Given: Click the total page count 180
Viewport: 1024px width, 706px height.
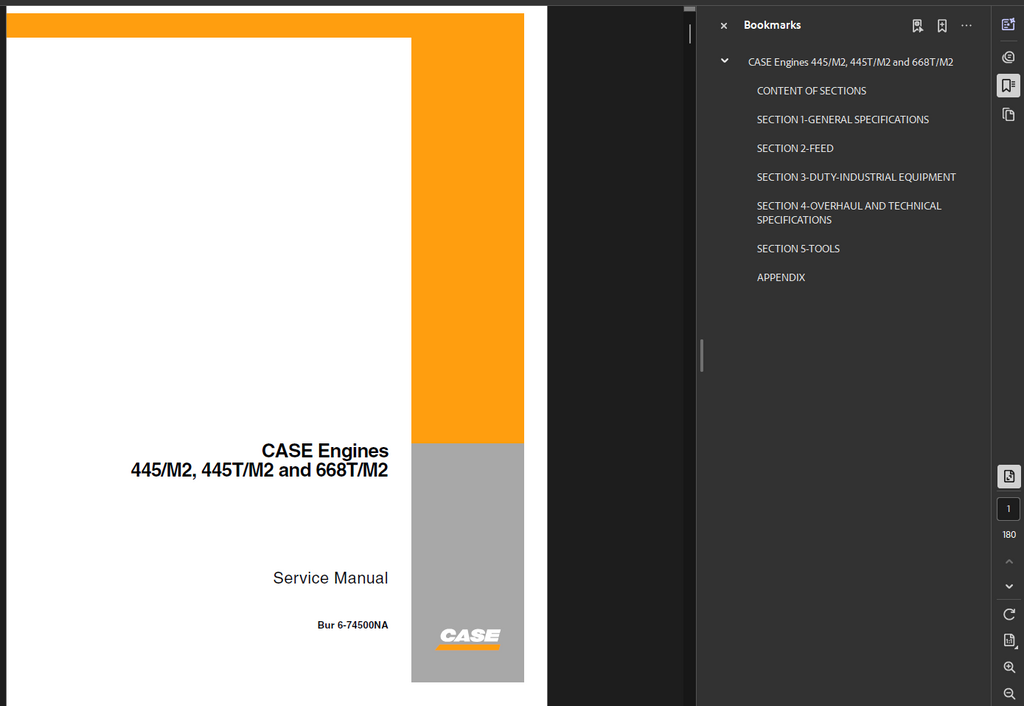Looking at the screenshot, I should pyautogui.click(x=1009, y=535).
